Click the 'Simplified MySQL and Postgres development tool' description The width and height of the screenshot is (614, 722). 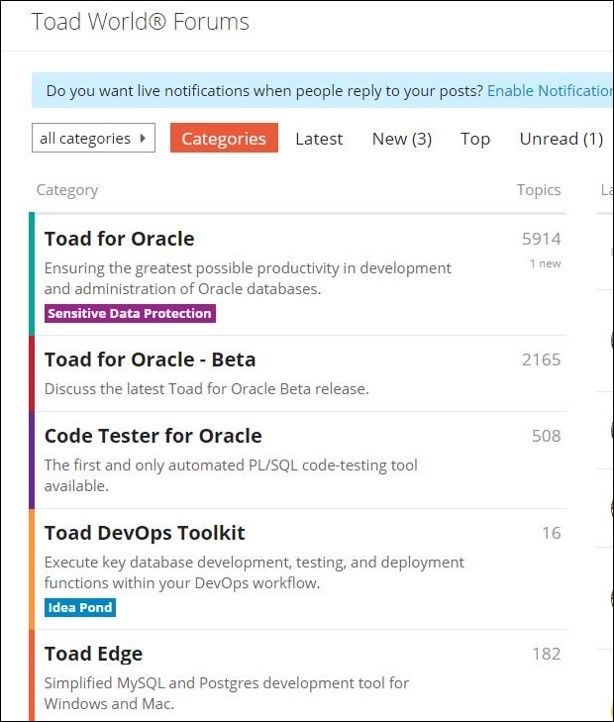[226, 693]
